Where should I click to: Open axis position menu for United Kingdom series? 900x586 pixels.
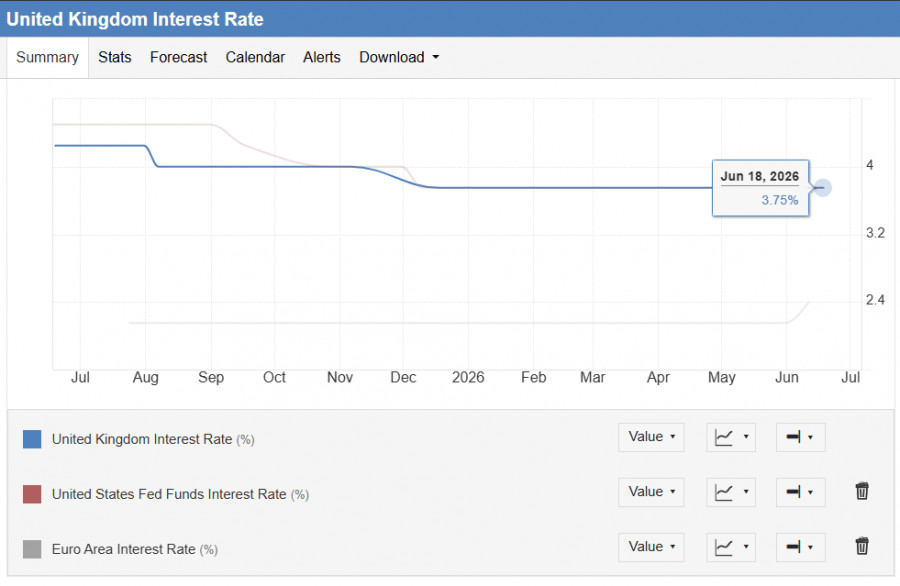point(800,437)
